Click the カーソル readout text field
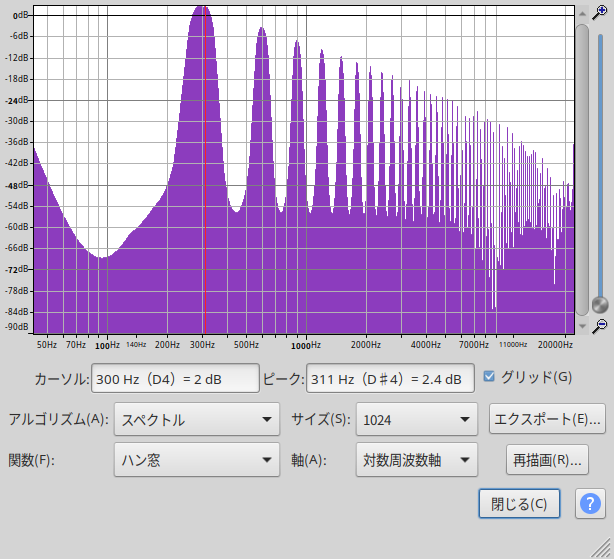This screenshot has height=559, width=614. click(175, 379)
